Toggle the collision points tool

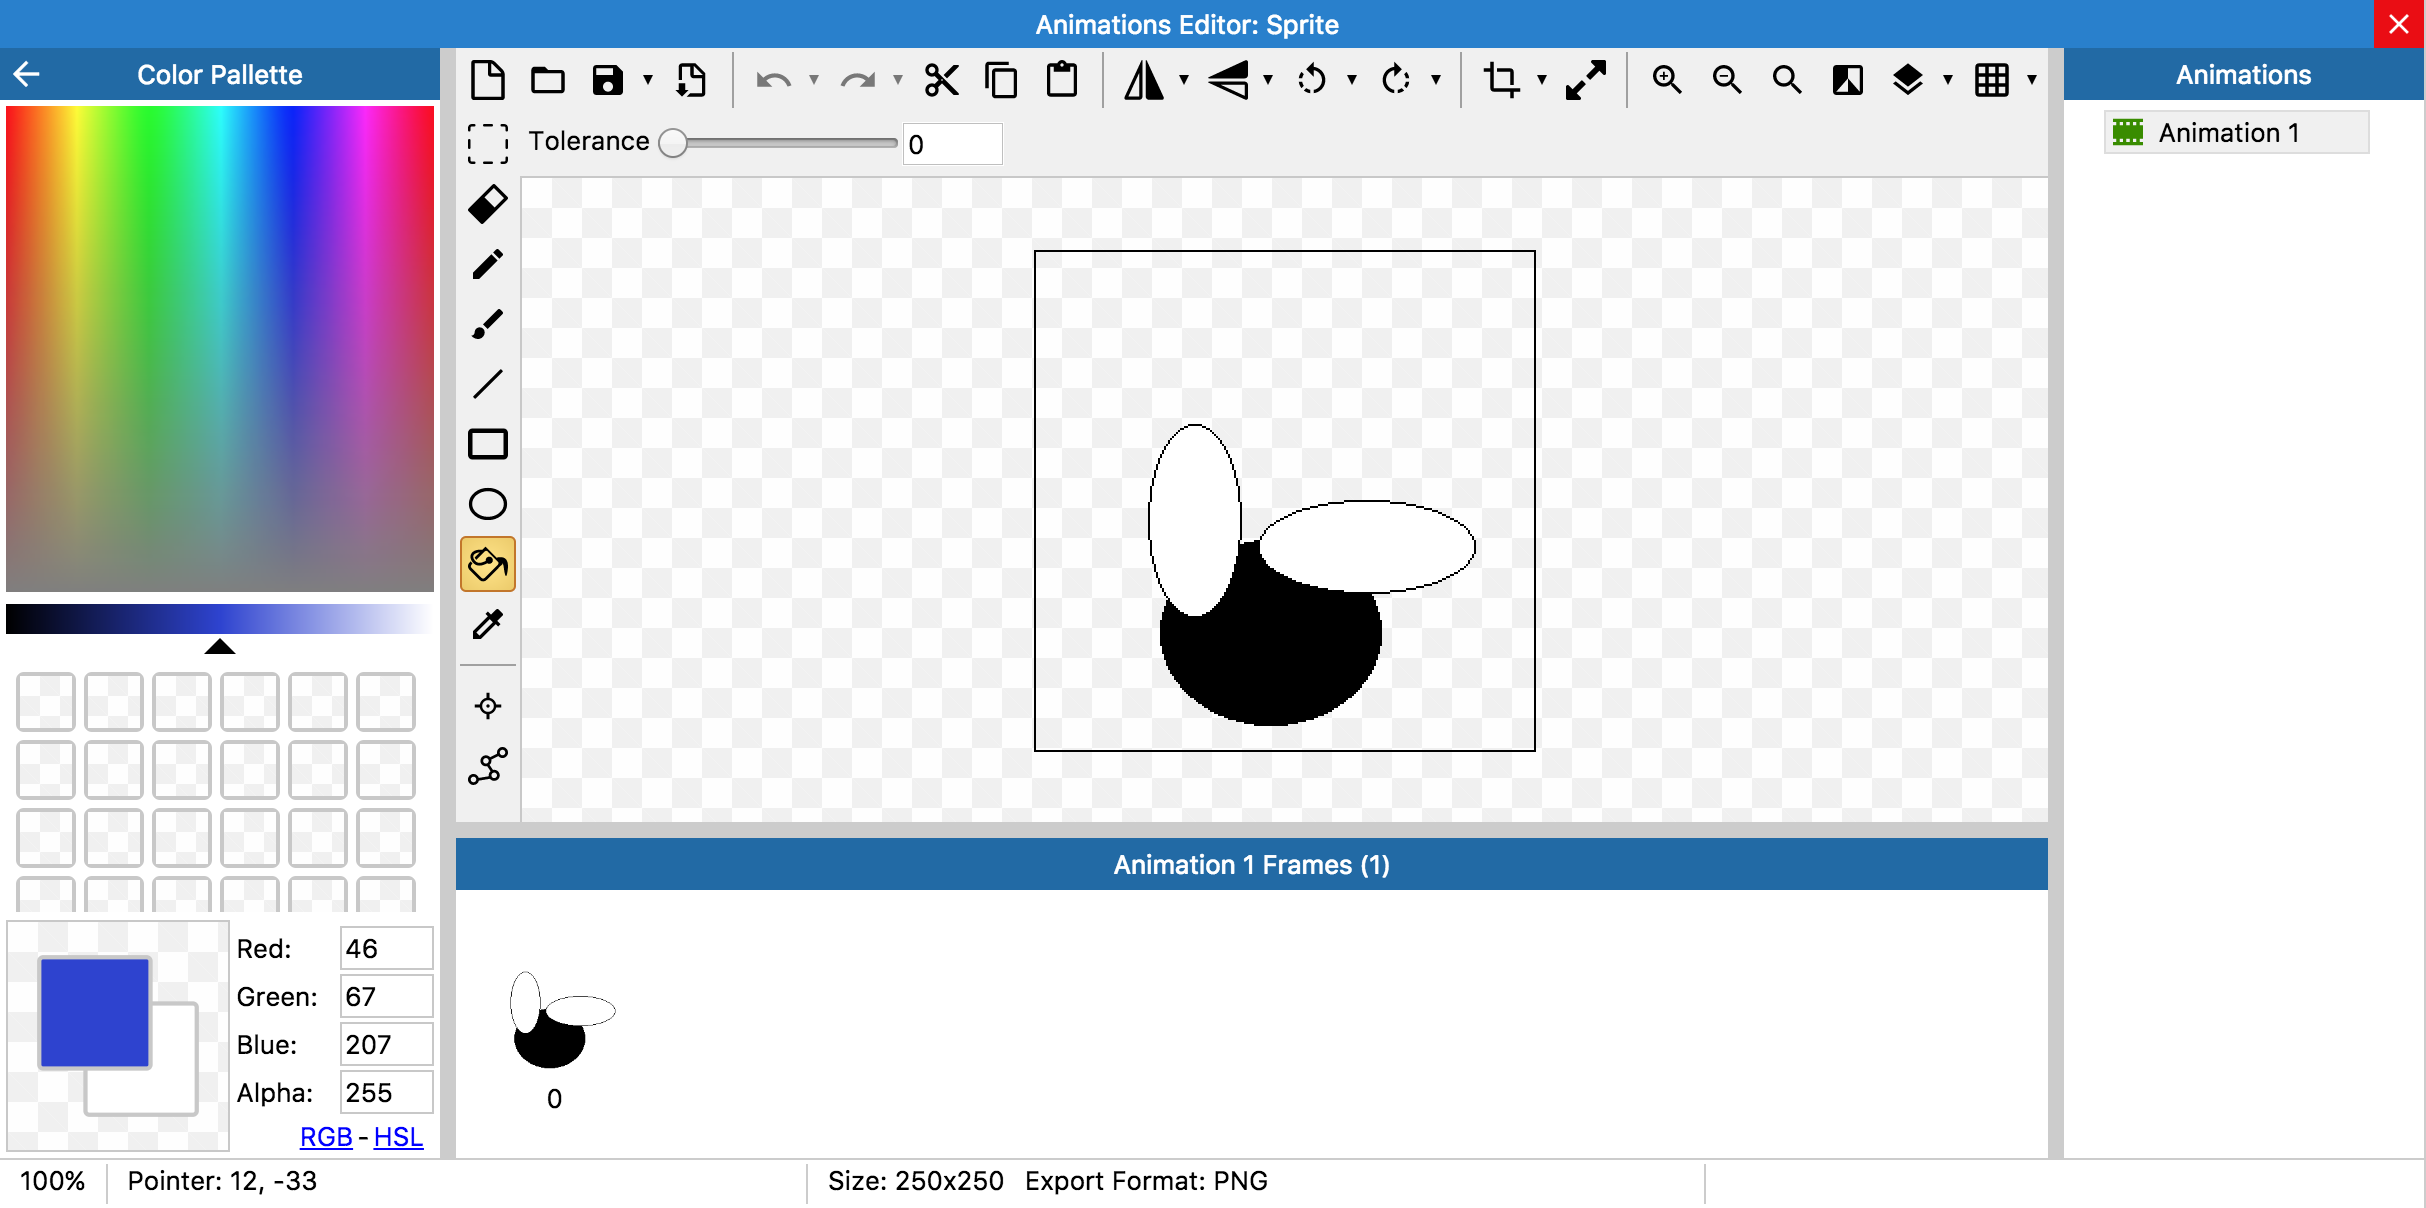click(x=487, y=767)
